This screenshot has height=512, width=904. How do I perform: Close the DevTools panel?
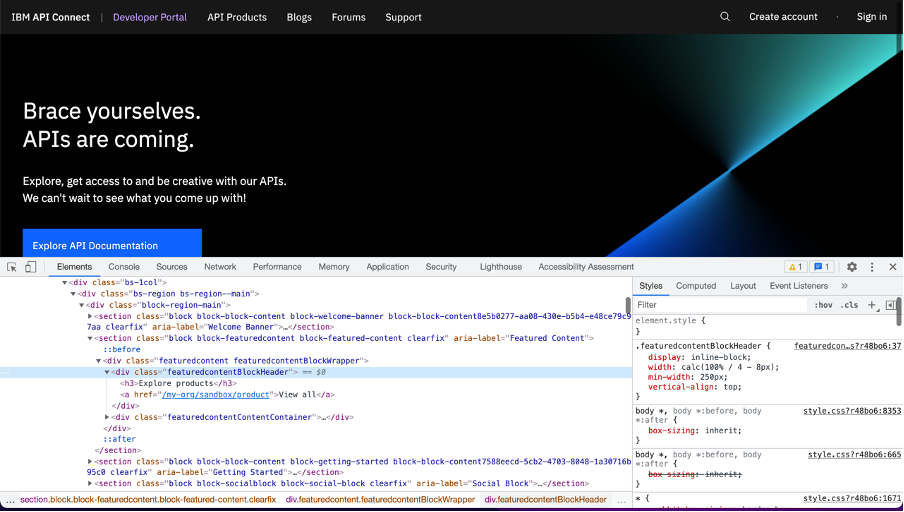(x=892, y=267)
